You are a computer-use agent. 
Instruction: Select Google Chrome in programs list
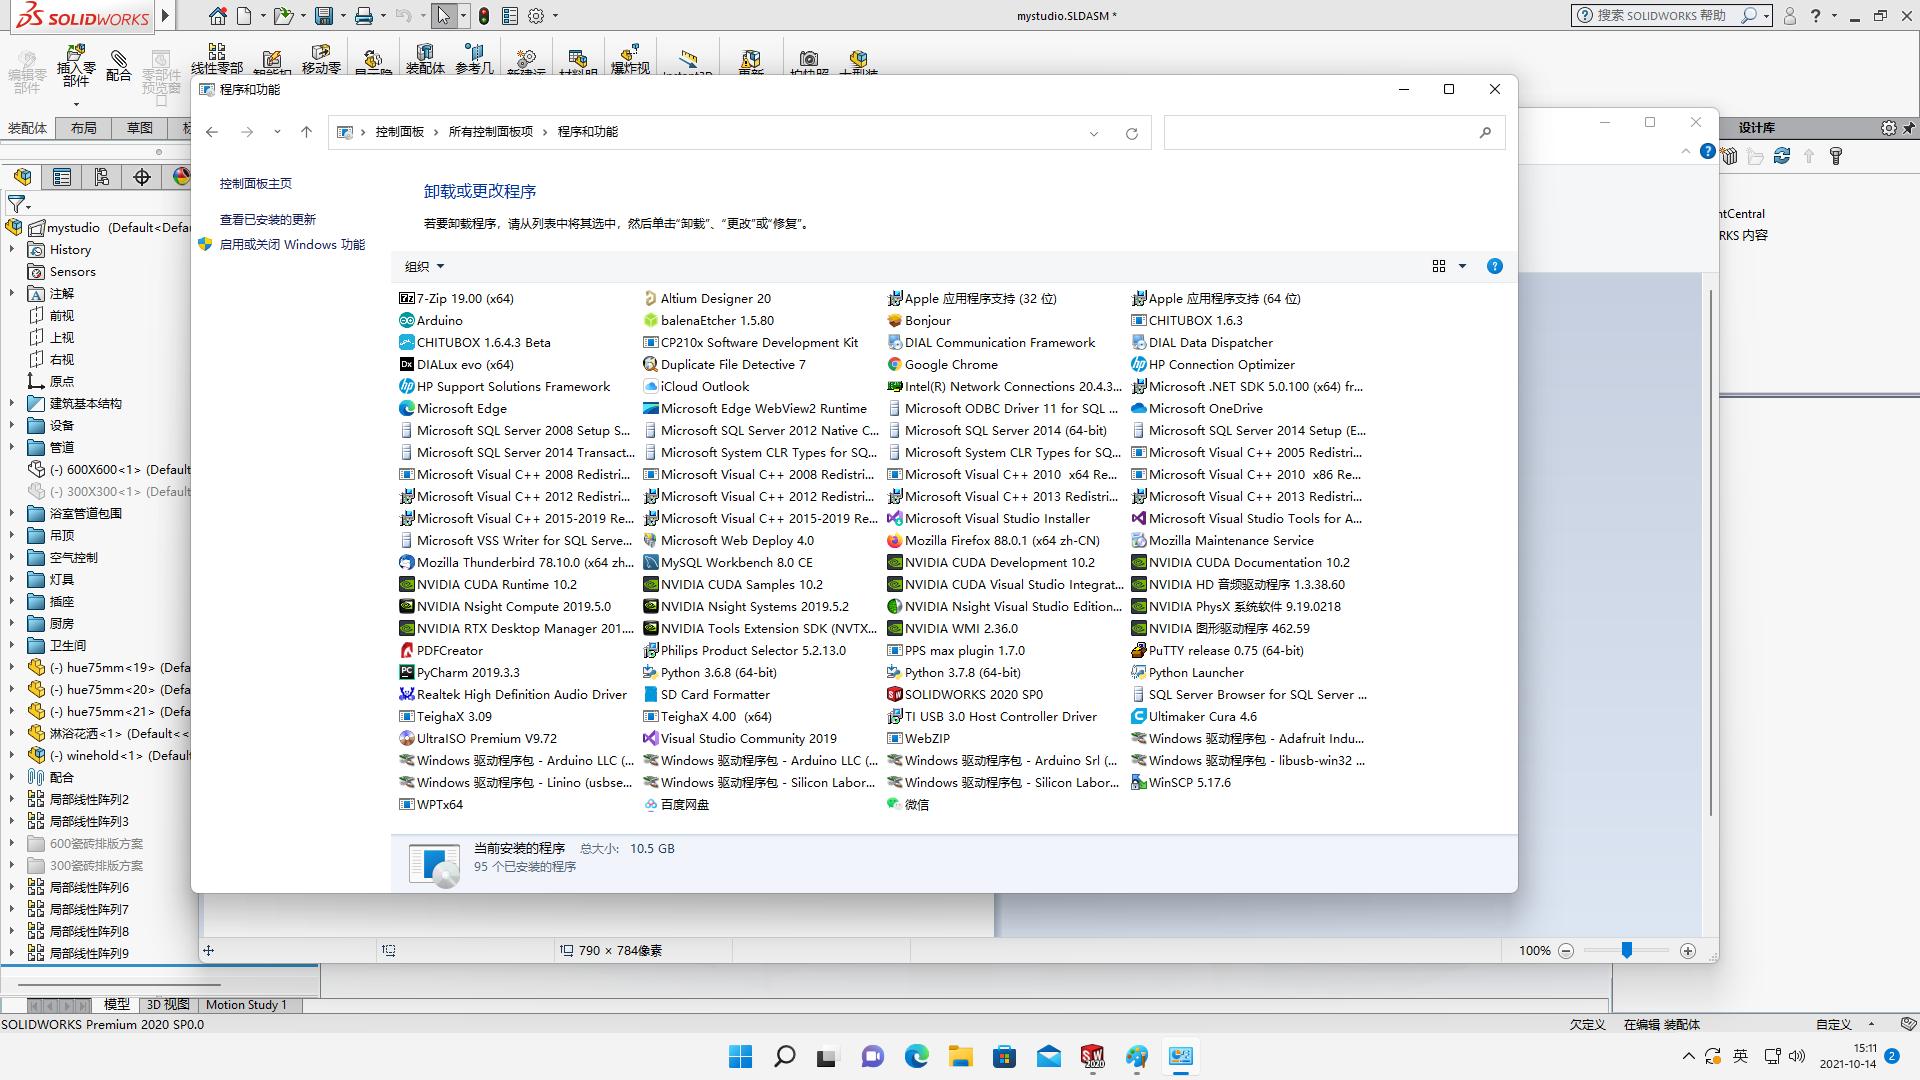[x=942, y=364]
